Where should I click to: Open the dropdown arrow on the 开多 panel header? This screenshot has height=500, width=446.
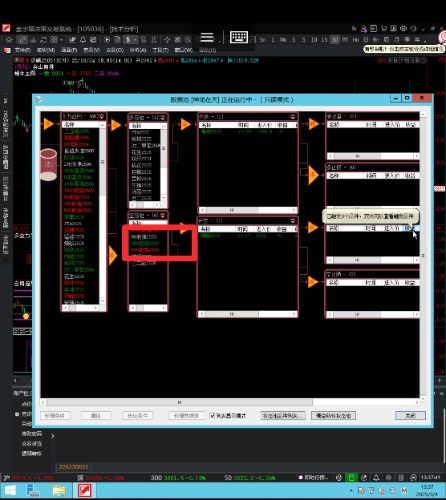tap(293, 117)
